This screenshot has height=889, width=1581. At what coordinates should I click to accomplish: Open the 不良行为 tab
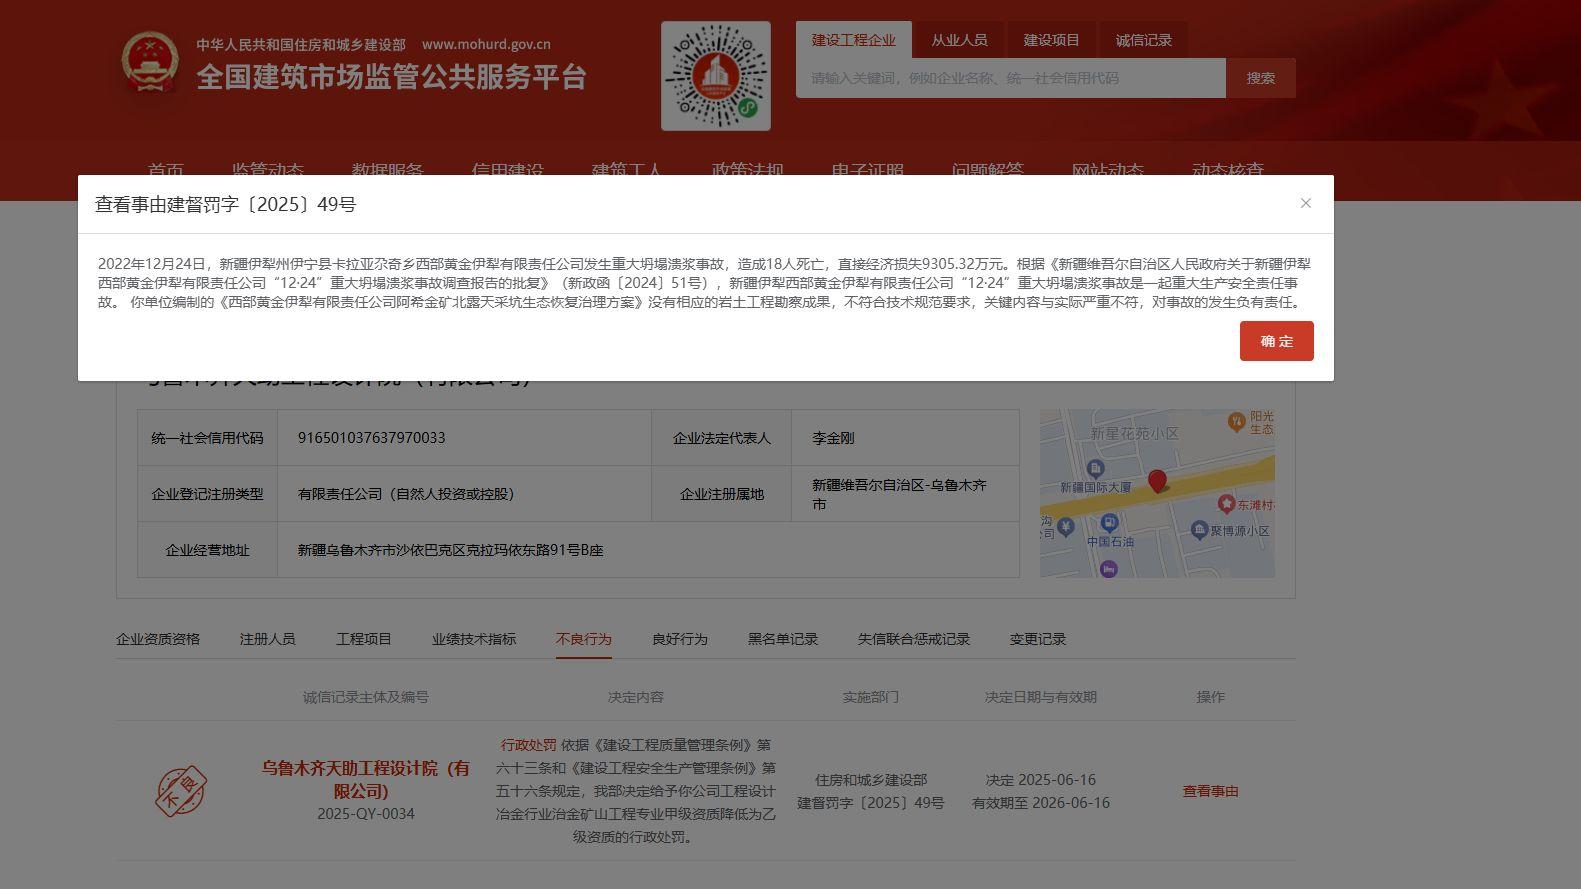click(583, 639)
